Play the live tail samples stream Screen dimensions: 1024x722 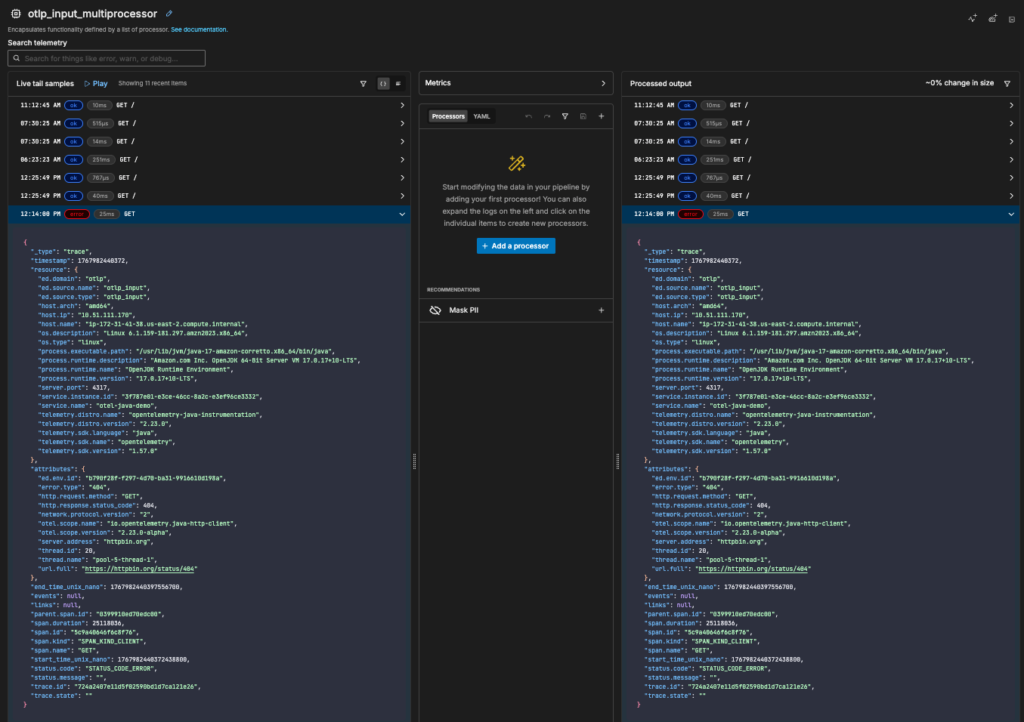[96, 84]
